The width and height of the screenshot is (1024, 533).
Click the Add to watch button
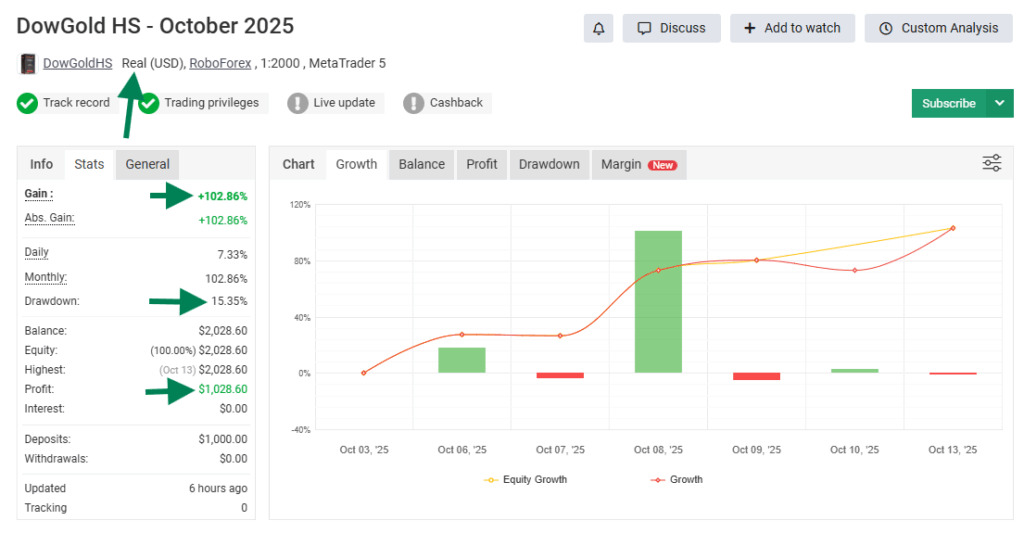click(792, 28)
